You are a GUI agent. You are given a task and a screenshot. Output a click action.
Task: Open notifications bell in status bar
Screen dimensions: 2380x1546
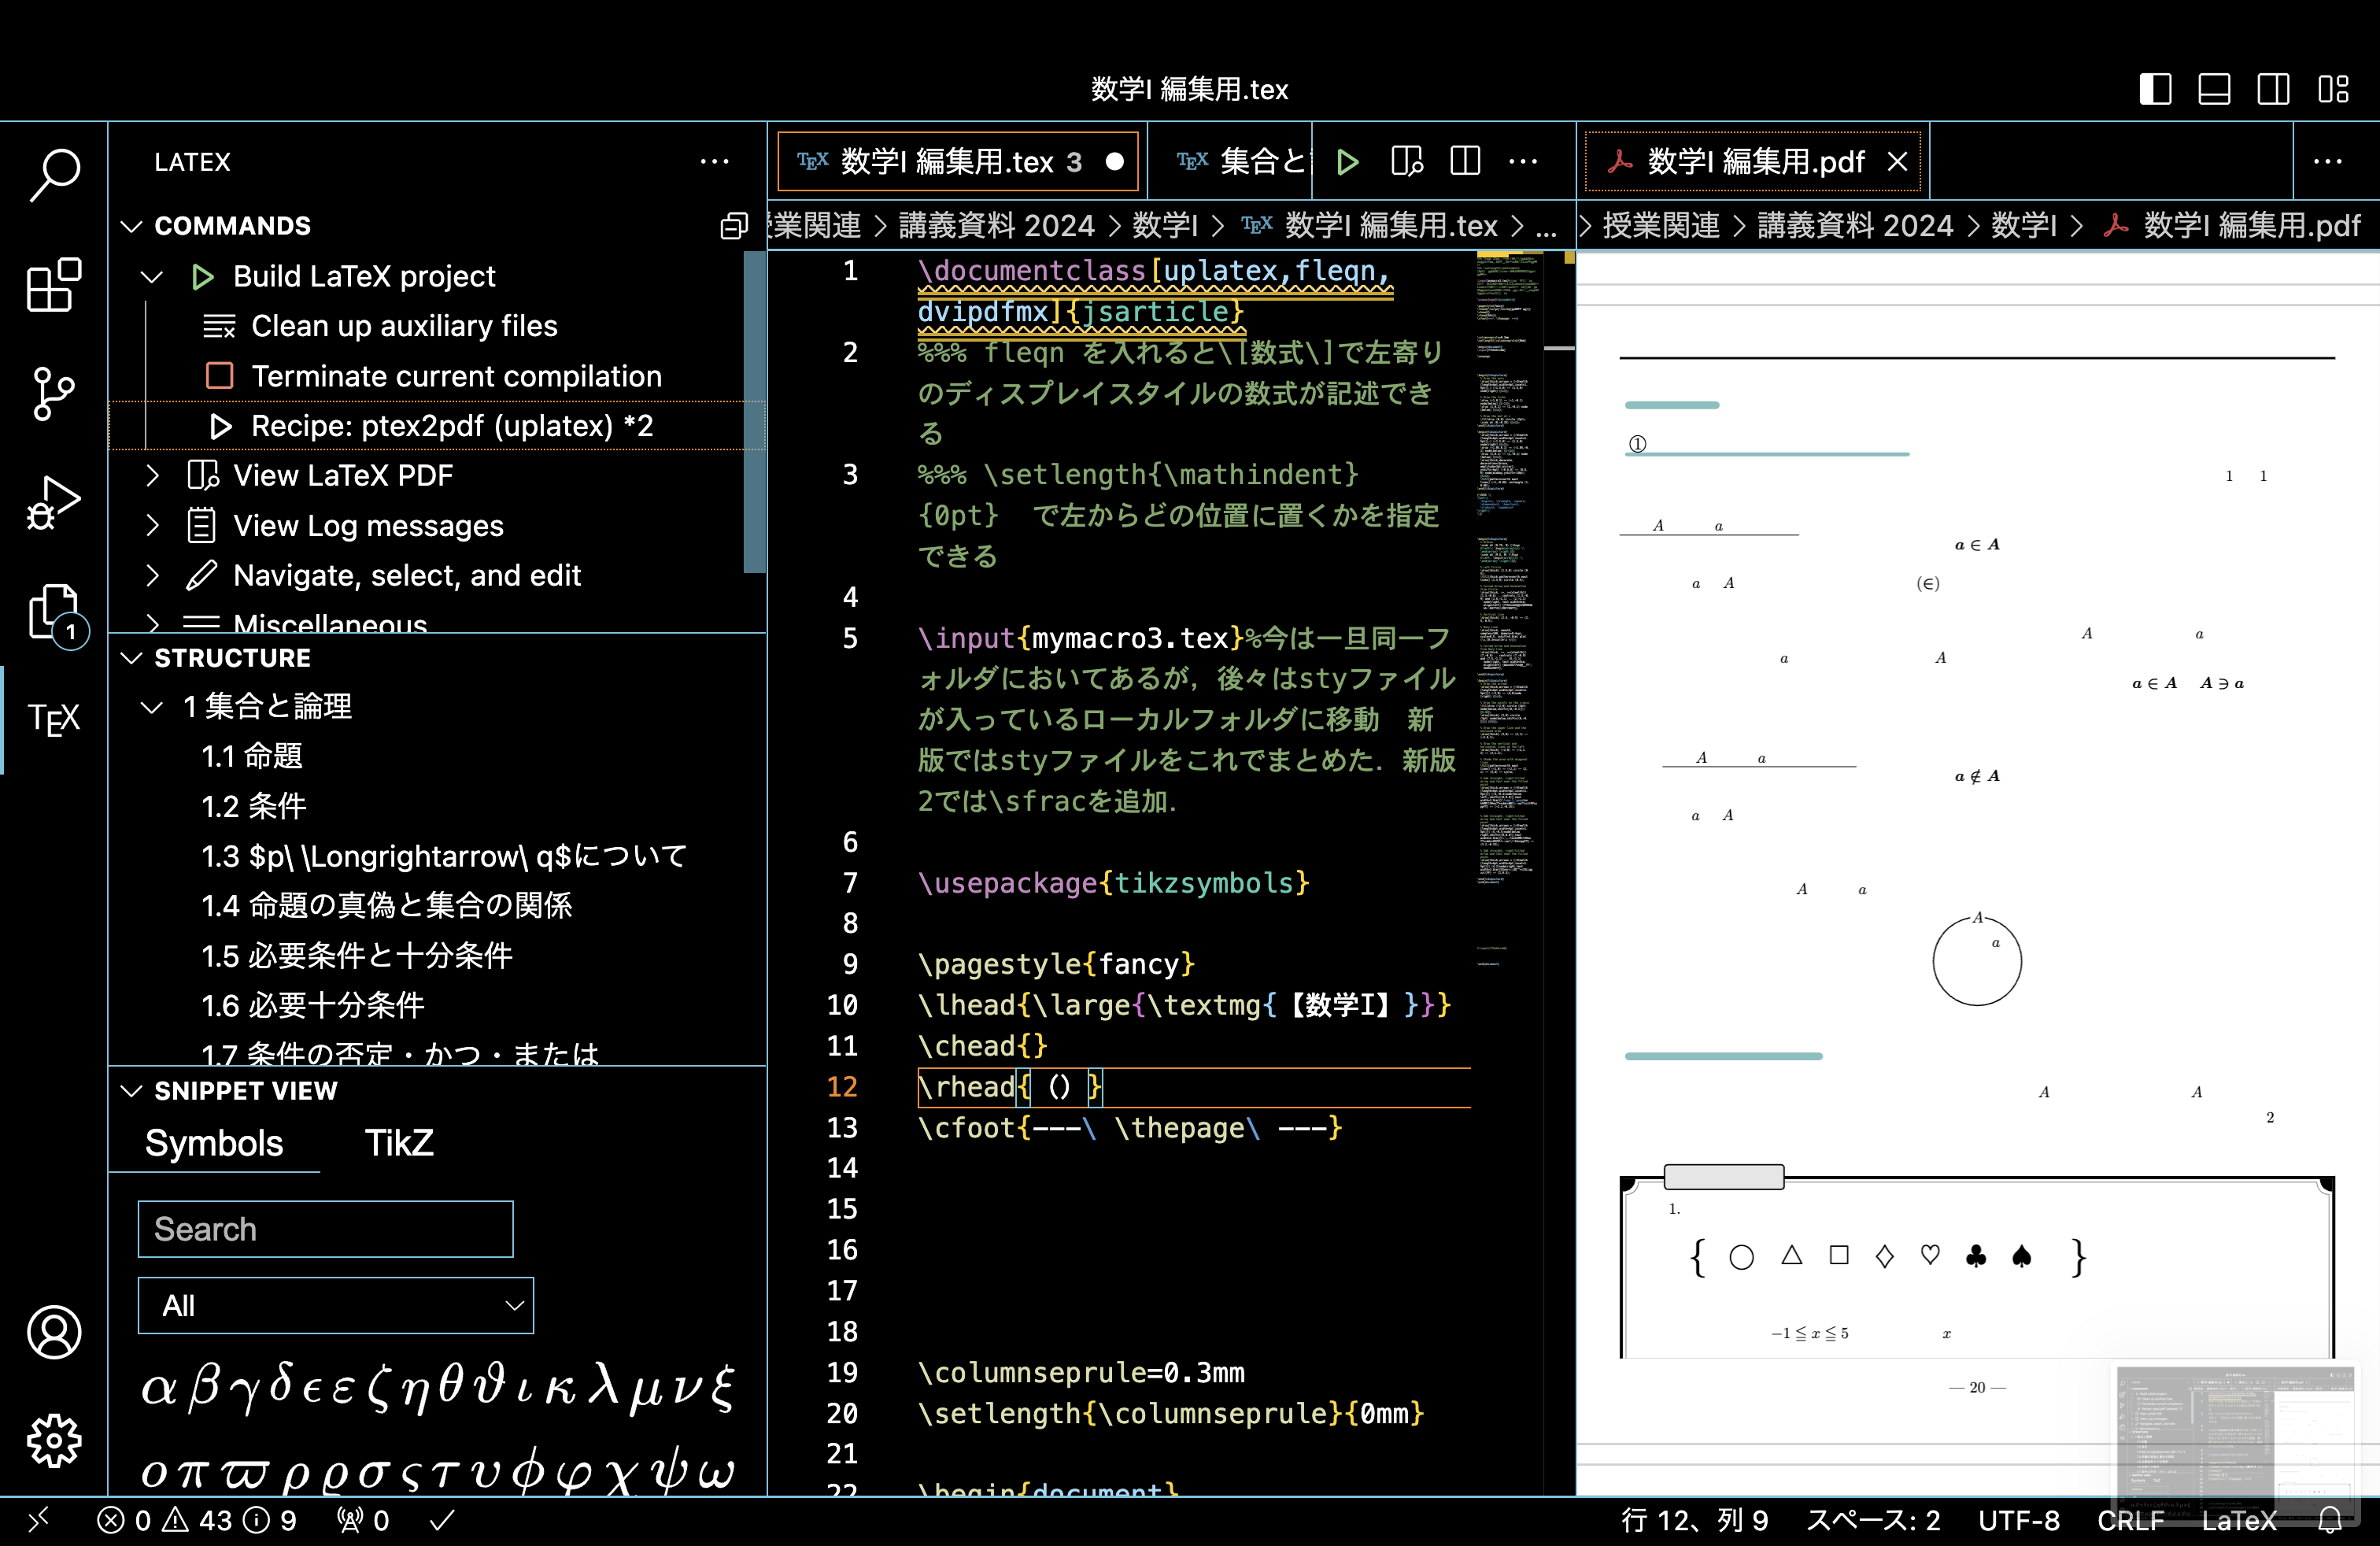[2330, 1520]
